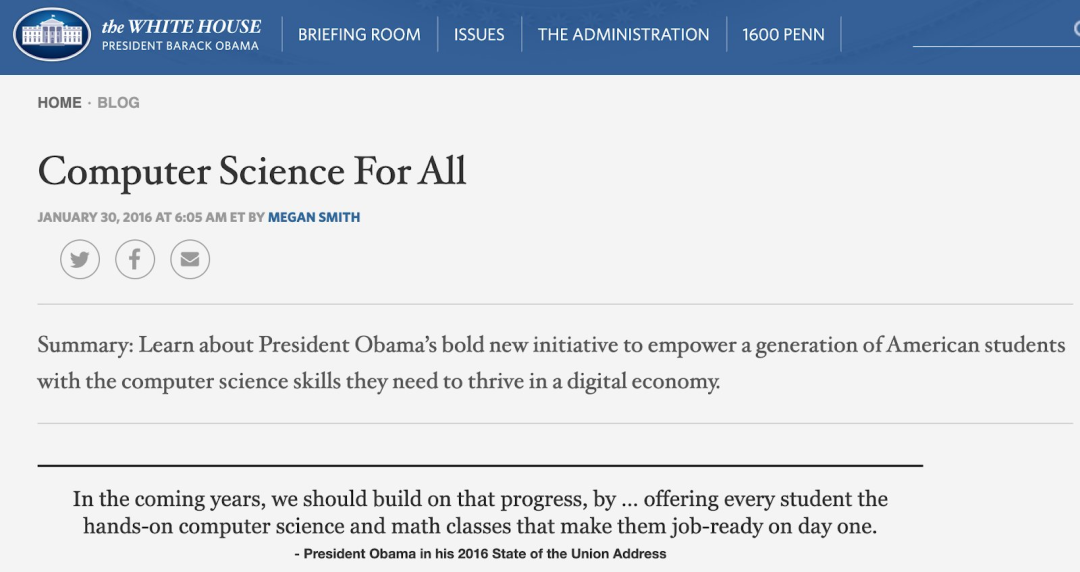Click the President Obama quote attribution line
The height and width of the screenshot is (572, 1080).
(480, 553)
